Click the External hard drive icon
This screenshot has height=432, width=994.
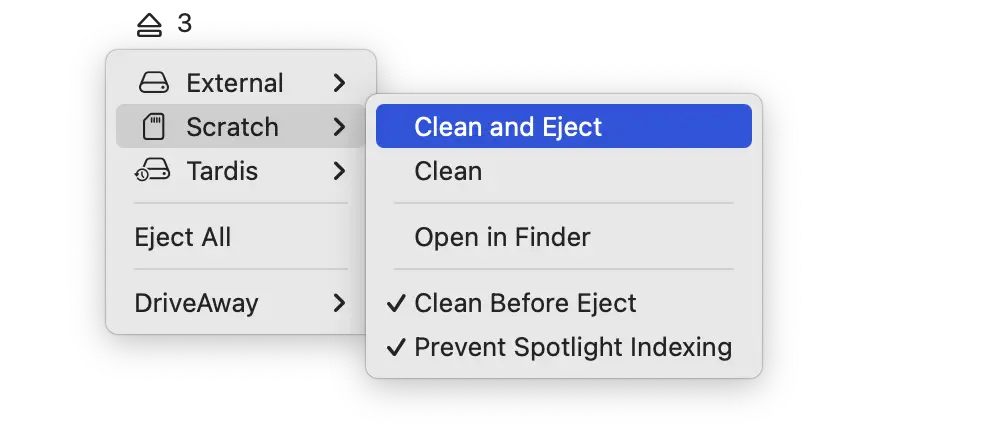[154, 83]
